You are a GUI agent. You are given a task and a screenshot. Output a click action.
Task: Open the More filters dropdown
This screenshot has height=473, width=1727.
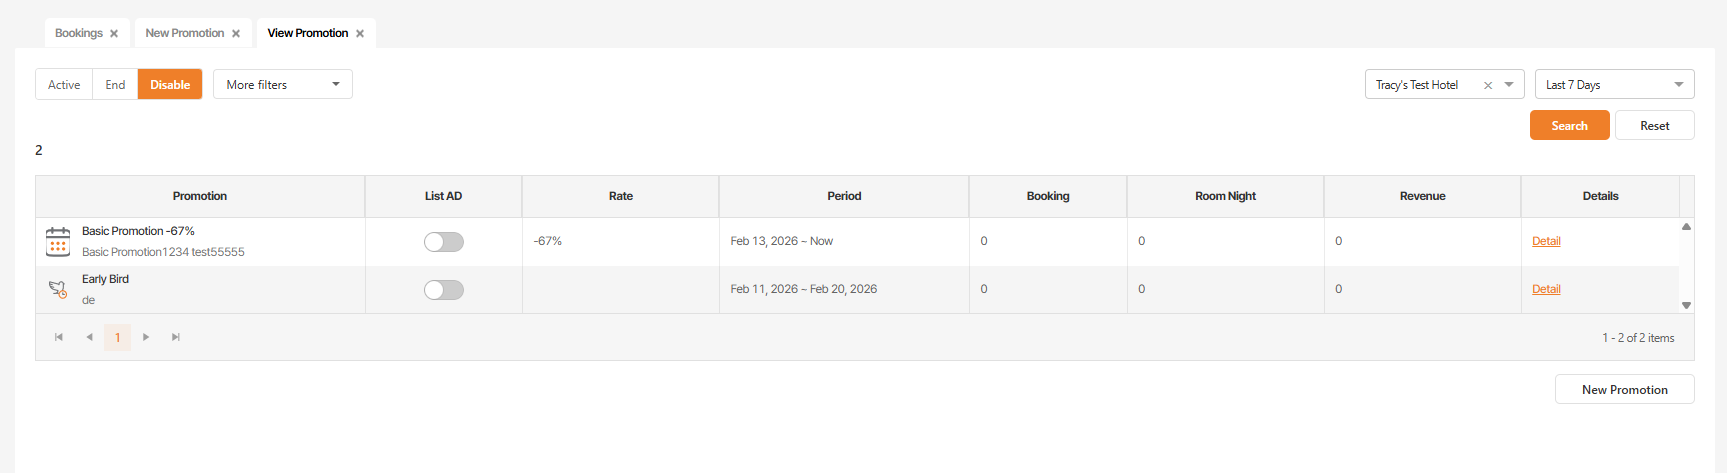(283, 85)
